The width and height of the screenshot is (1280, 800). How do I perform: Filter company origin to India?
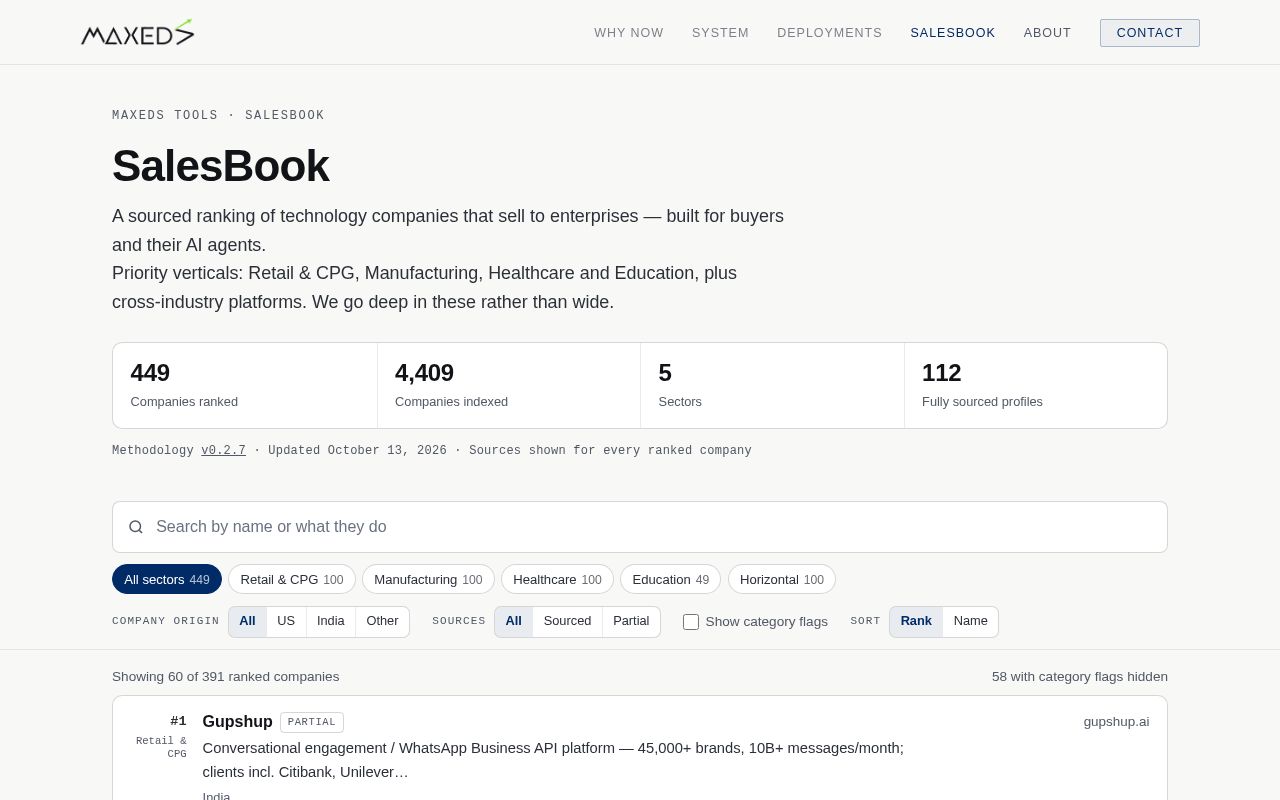(x=331, y=621)
